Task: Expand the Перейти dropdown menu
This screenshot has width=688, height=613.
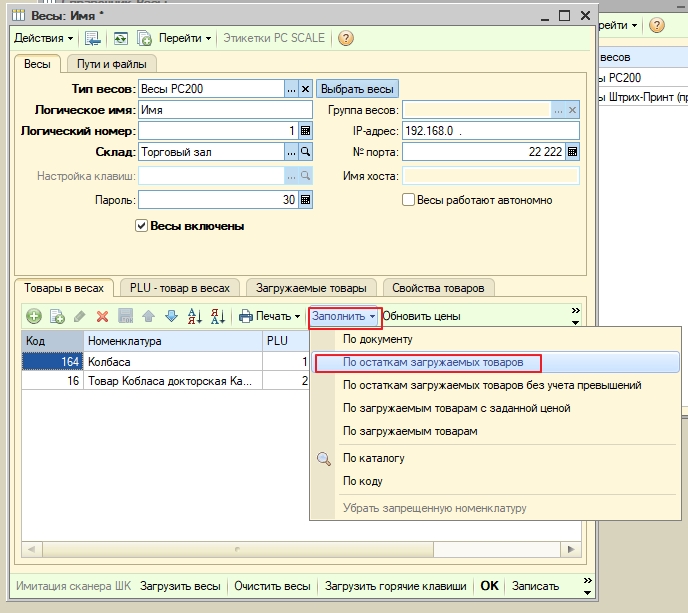Action: click(x=185, y=38)
